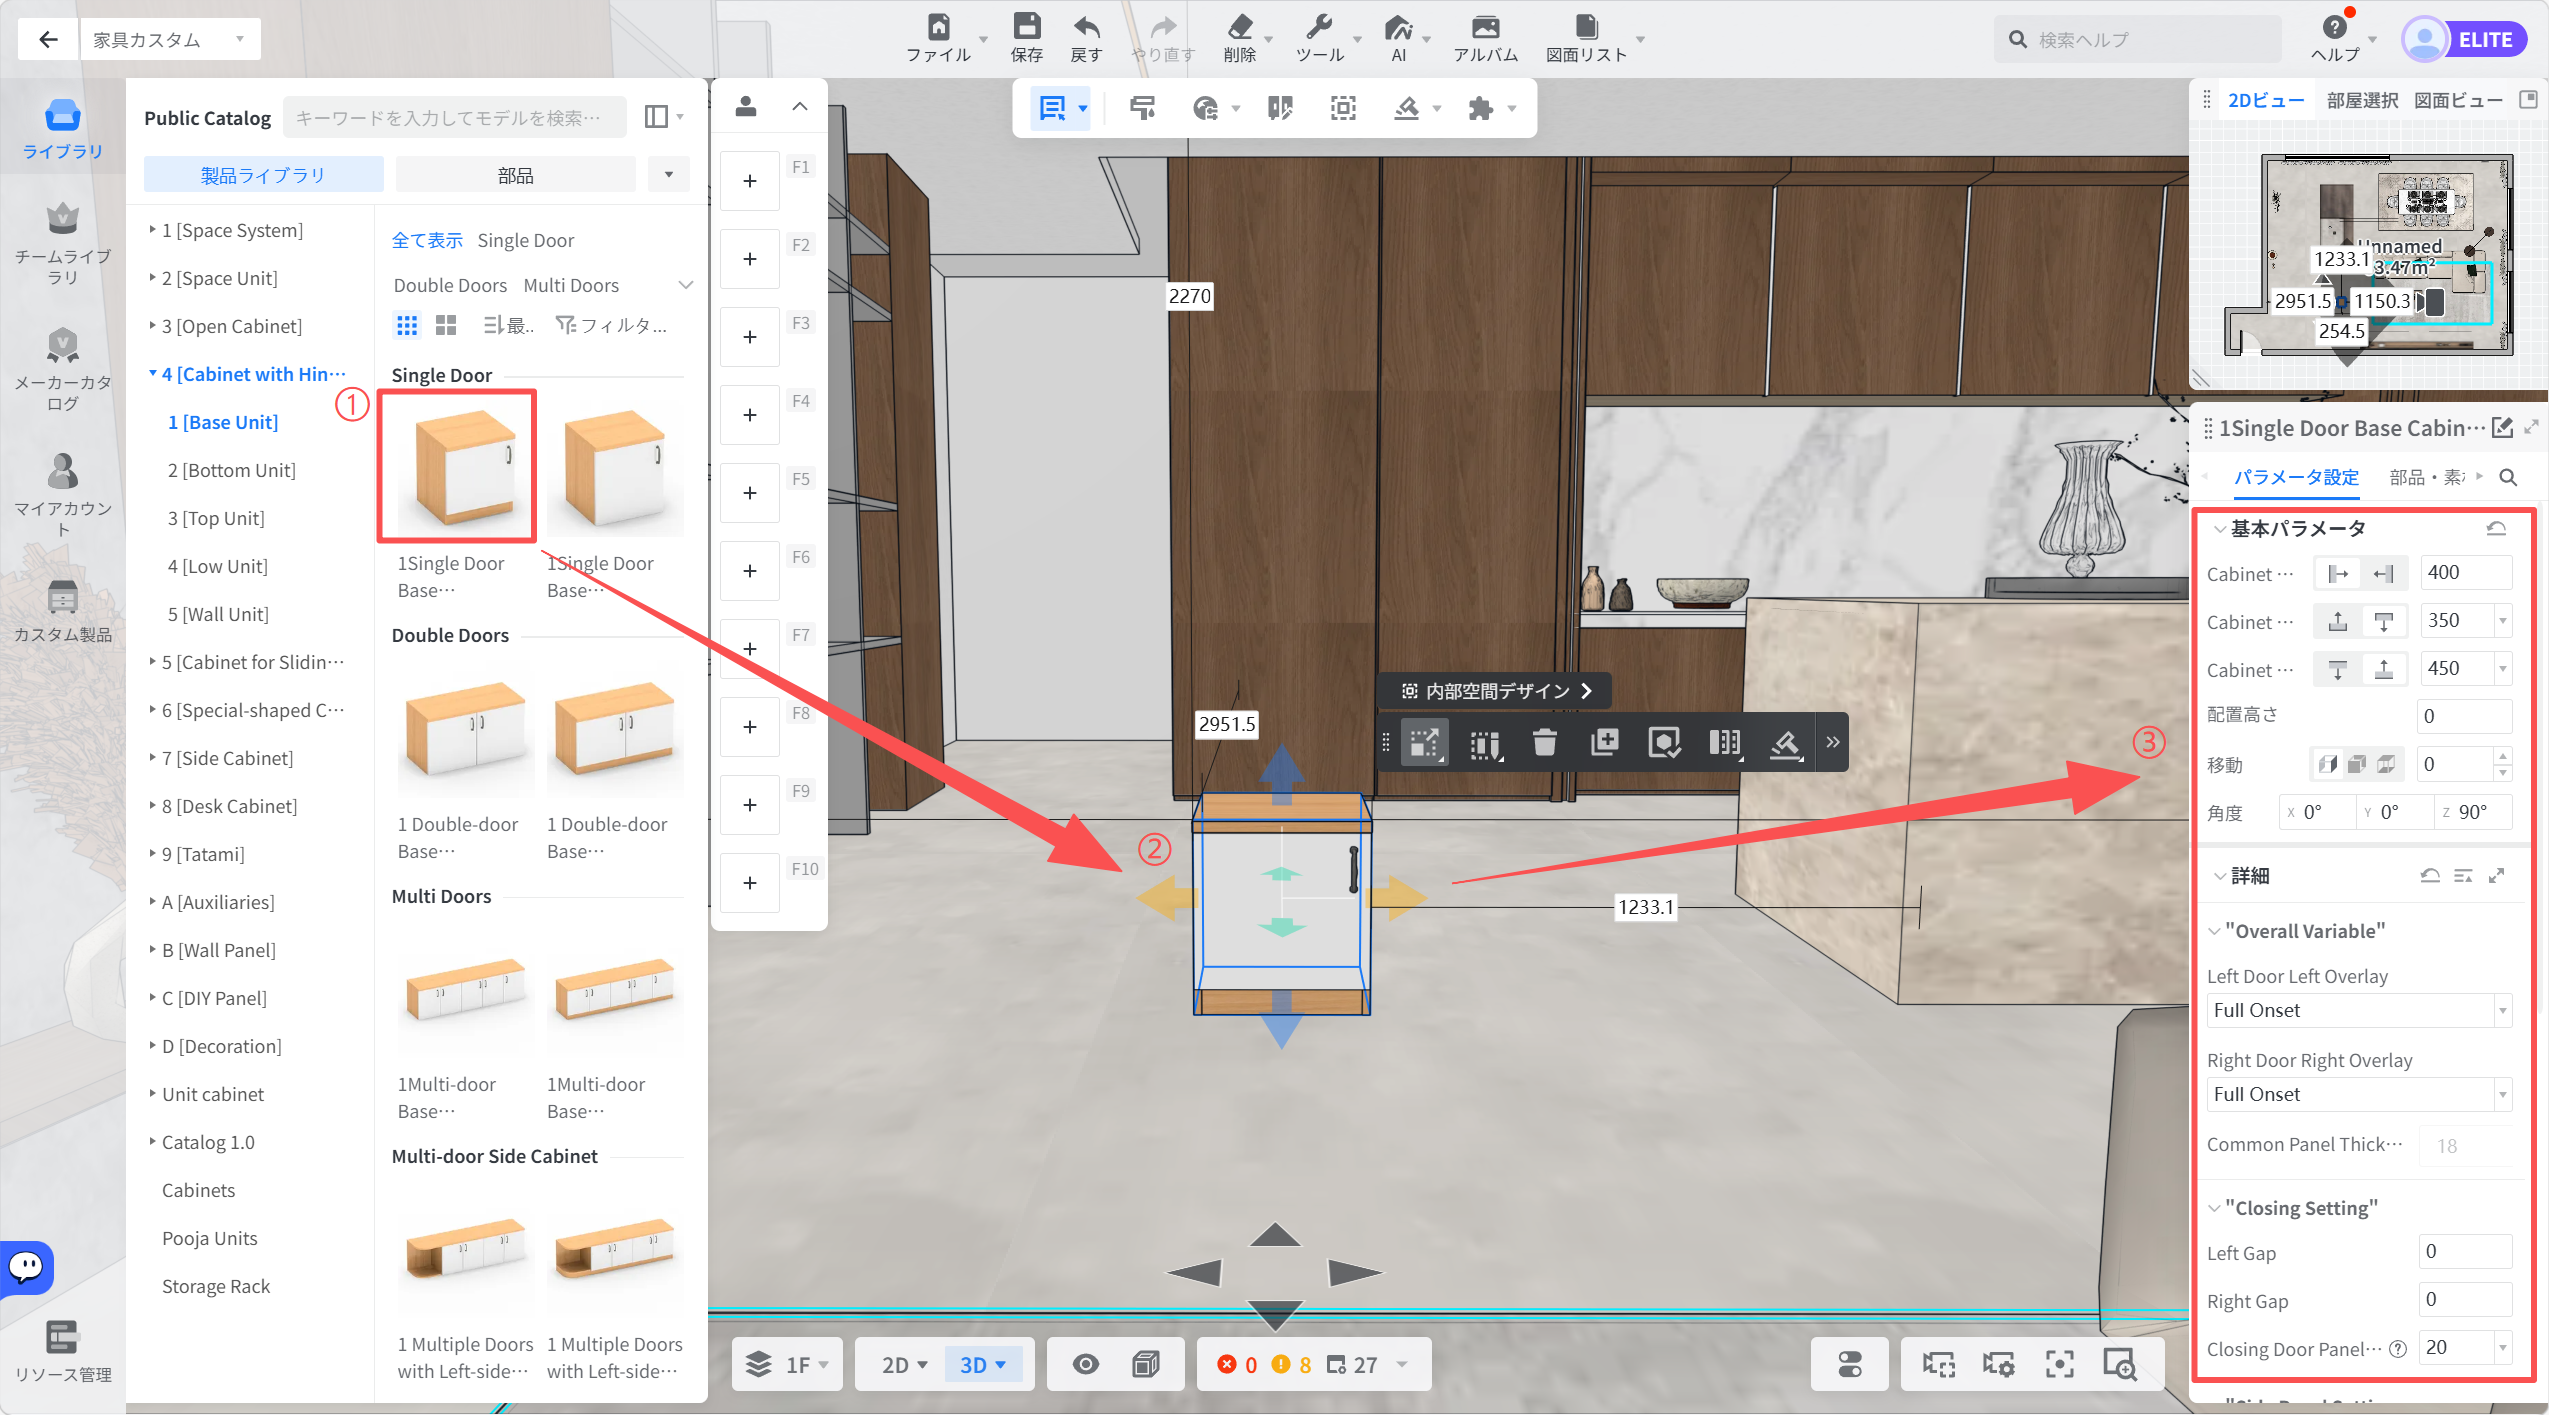
Task: Click the chat support bubble icon
Action: point(26,1267)
